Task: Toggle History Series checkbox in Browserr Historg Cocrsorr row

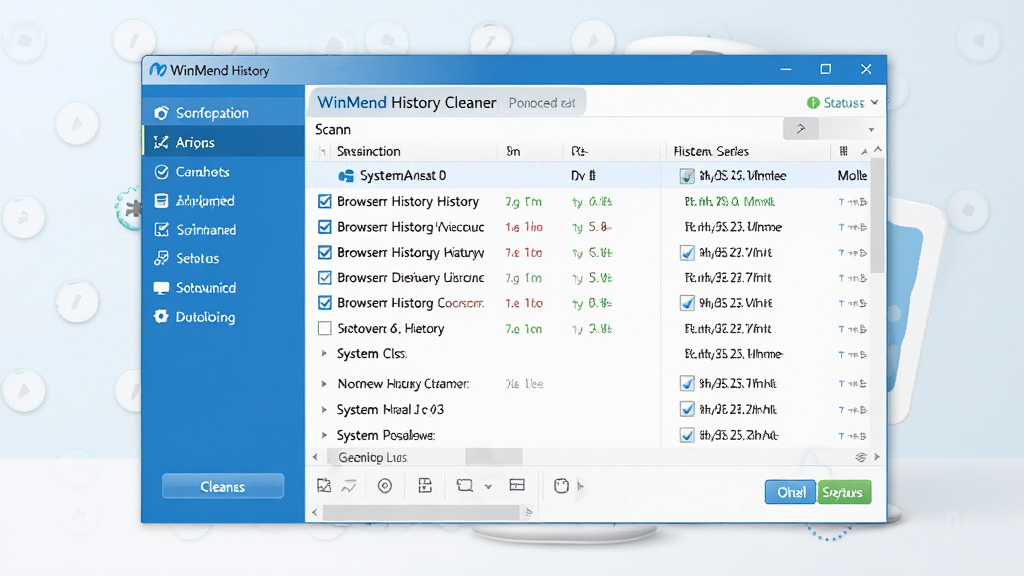Action: click(687, 303)
